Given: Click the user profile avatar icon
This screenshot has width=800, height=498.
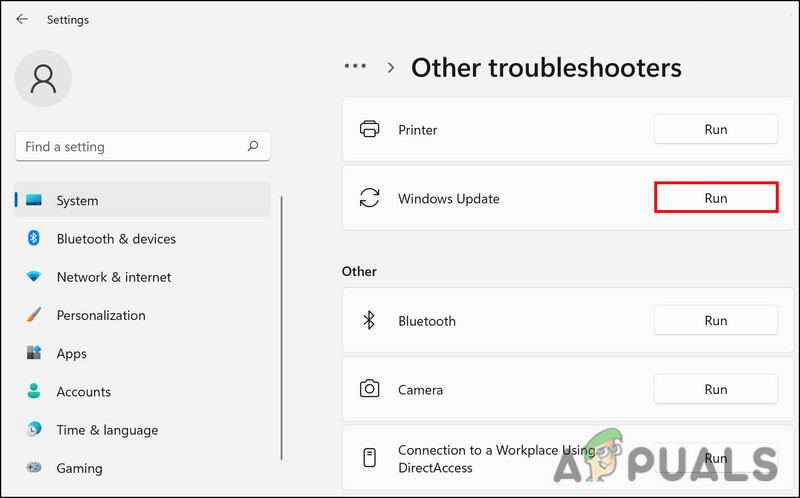Looking at the screenshot, I should point(44,79).
